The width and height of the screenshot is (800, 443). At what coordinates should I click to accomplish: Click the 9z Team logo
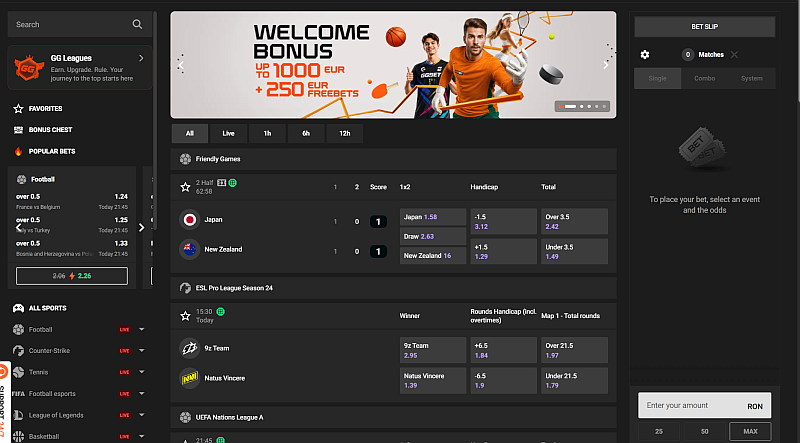tap(189, 348)
